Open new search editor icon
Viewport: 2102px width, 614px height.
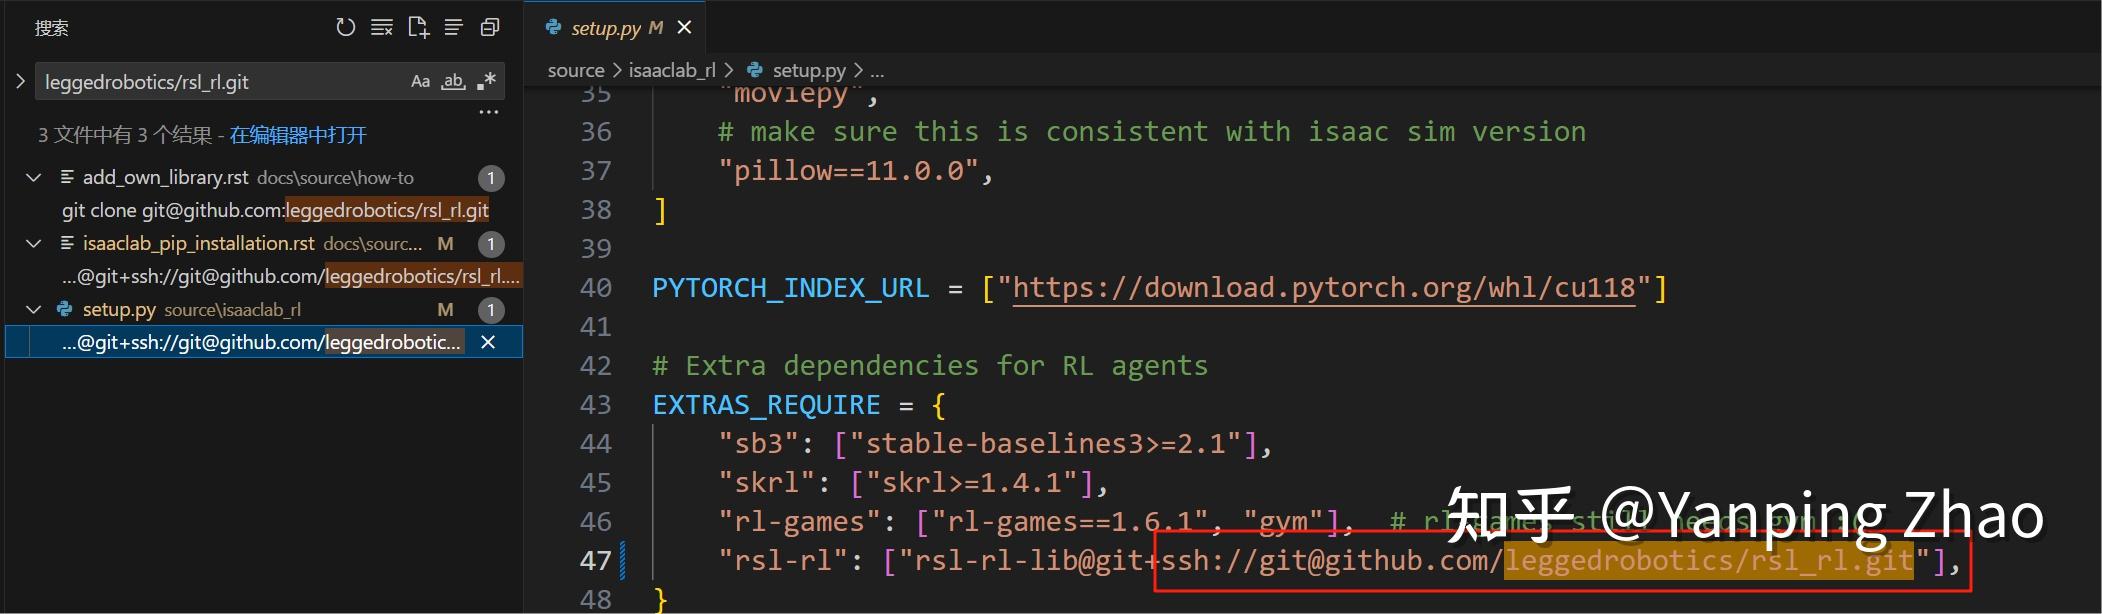[x=418, y=27]
